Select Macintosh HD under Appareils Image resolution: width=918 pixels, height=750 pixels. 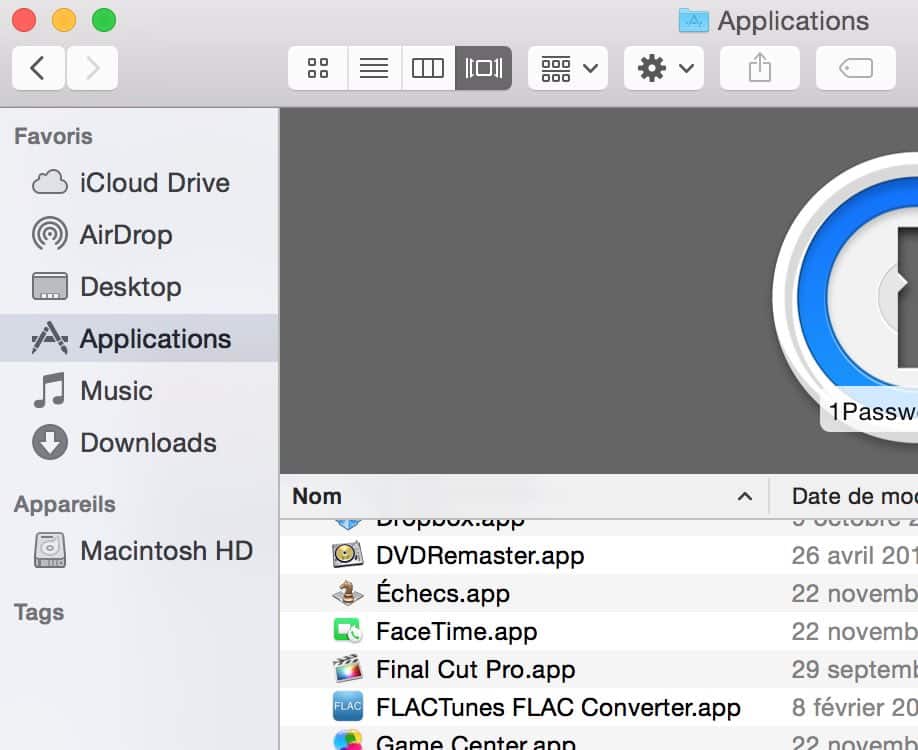139,550
